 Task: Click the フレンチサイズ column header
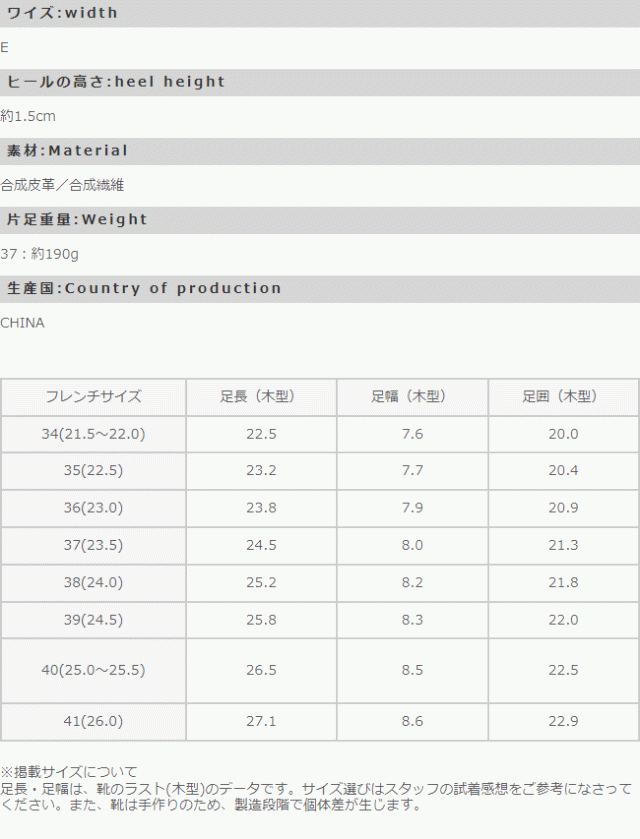point(93,397)
